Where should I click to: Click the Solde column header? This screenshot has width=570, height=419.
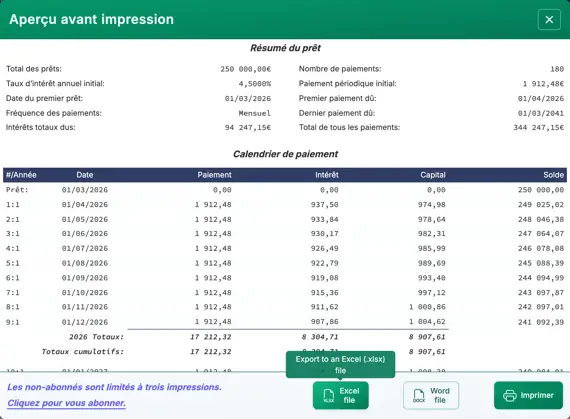[x=554, y=175]
